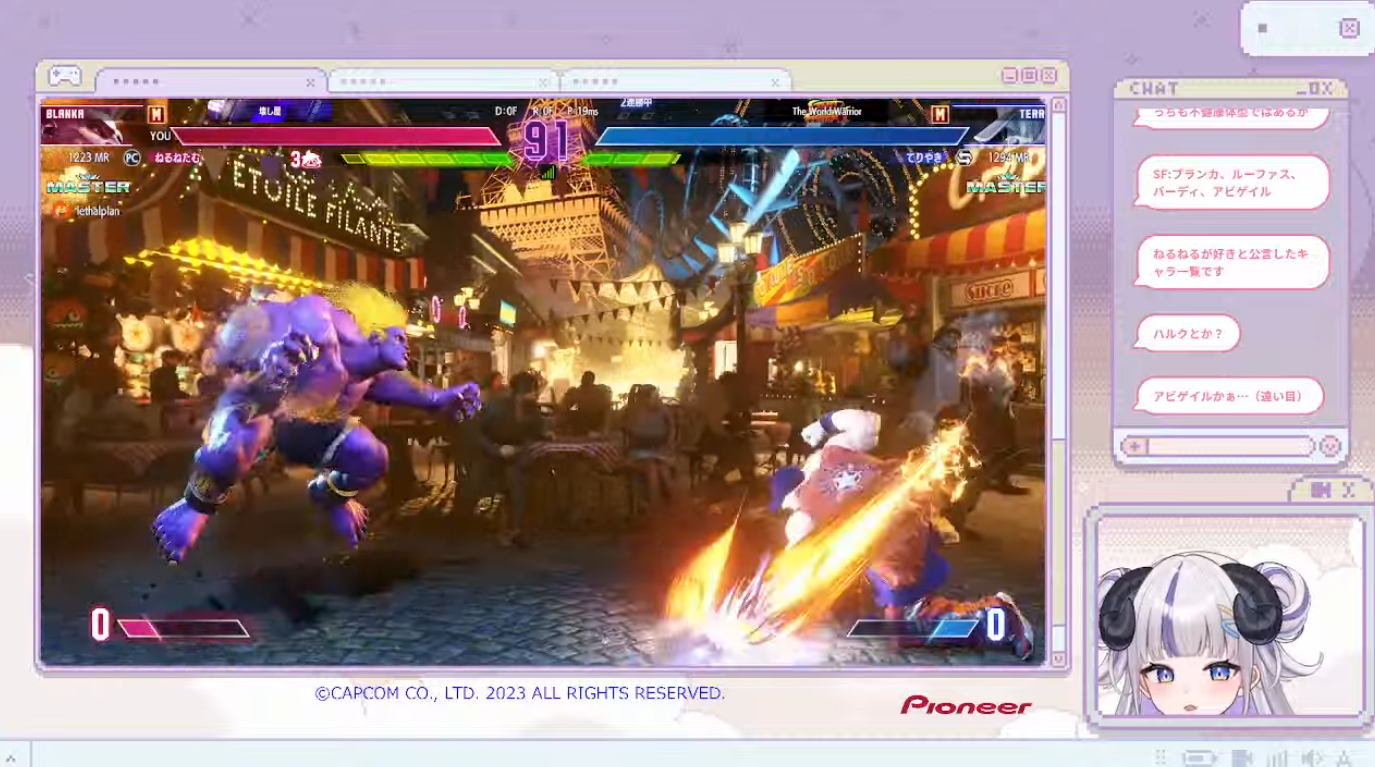Click Blanka's super gauge showing 0
1375x767 pixels.
click(x=168, y=626)
